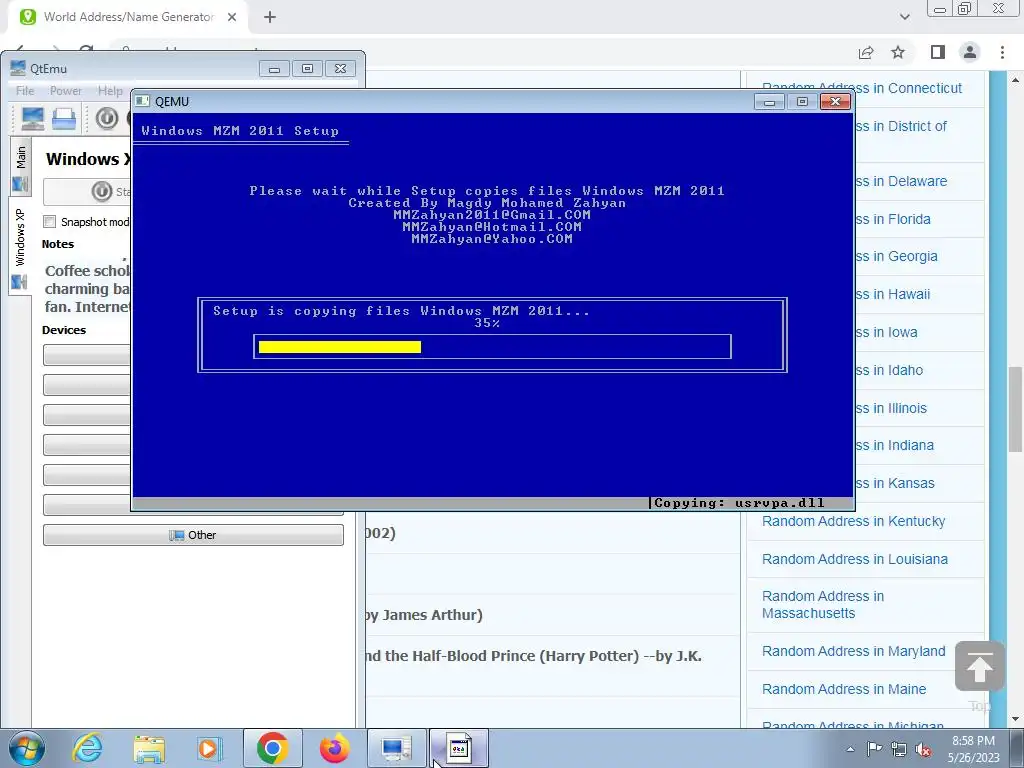The image size is (1024, 768).
Task: Open Windows Media Player from taskbar
Action: [210, 748]
